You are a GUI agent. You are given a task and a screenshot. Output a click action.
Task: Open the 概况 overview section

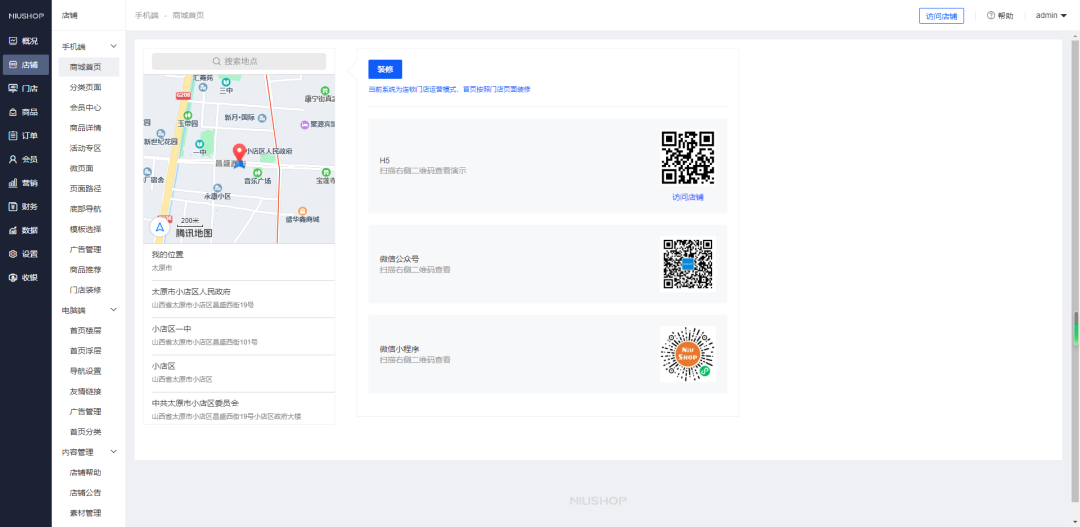click(25, 41)
